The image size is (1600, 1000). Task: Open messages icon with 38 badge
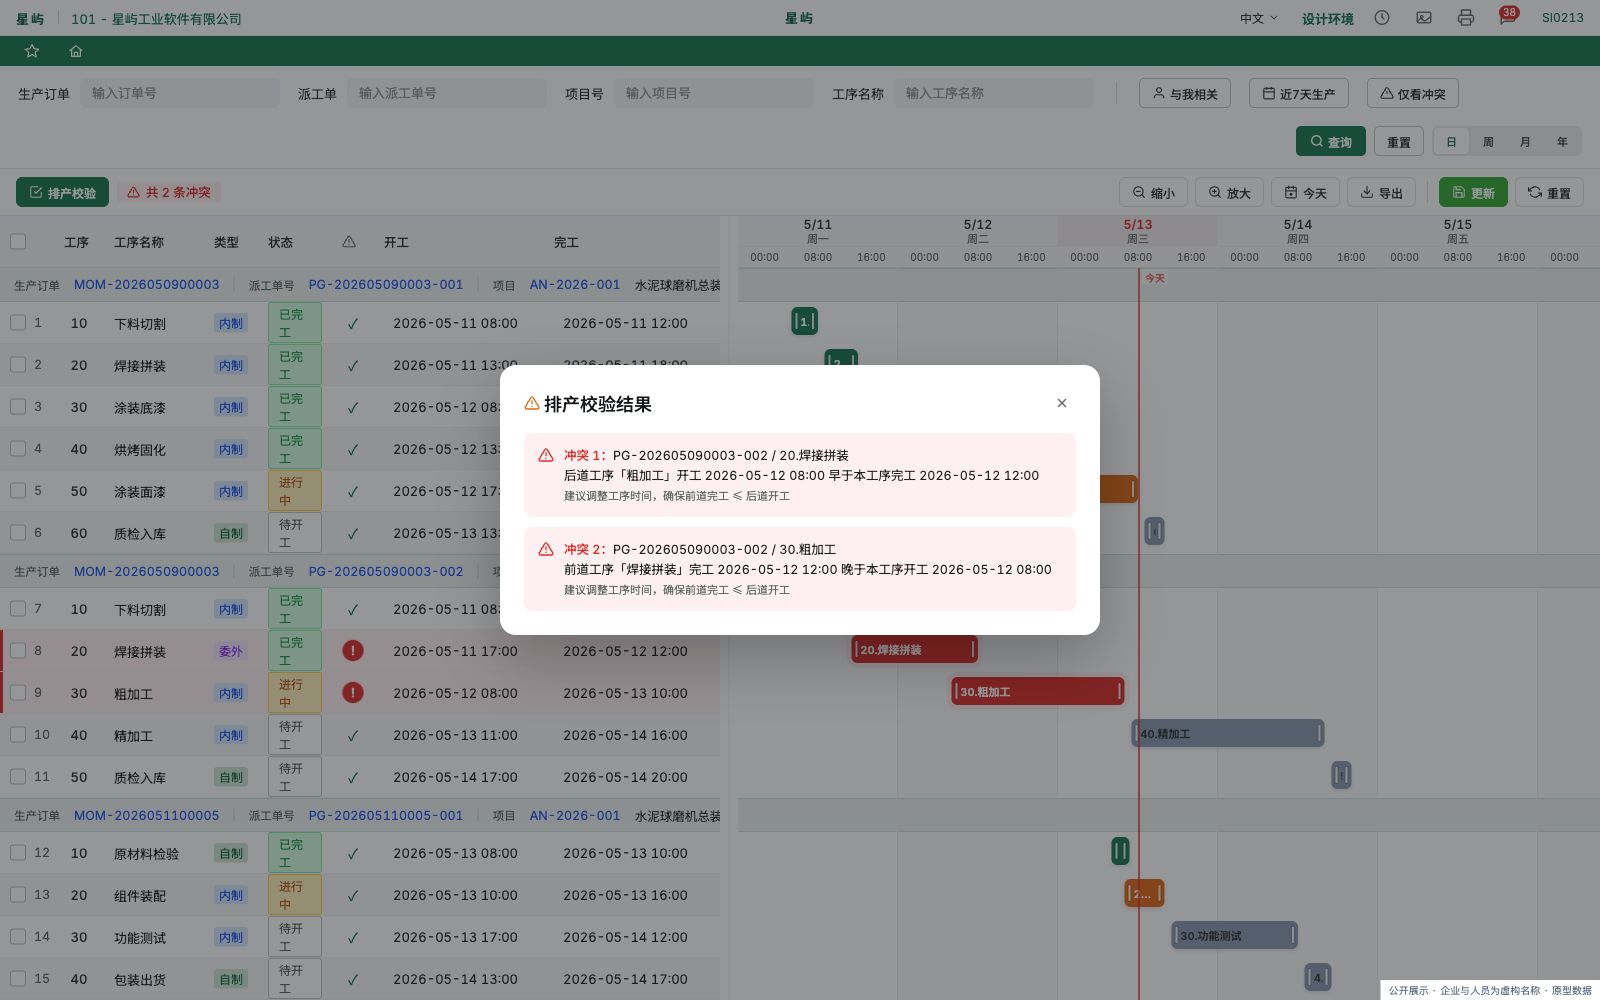click(x=1507, y=17)
